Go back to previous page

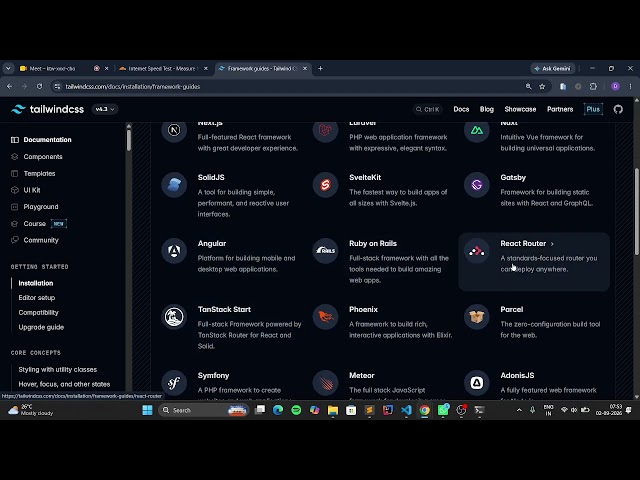point(9,87)
